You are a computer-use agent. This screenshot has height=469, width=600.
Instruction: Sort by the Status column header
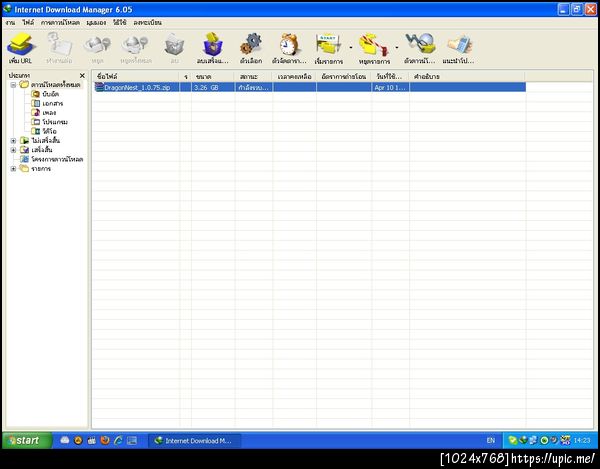pos(253,77)
